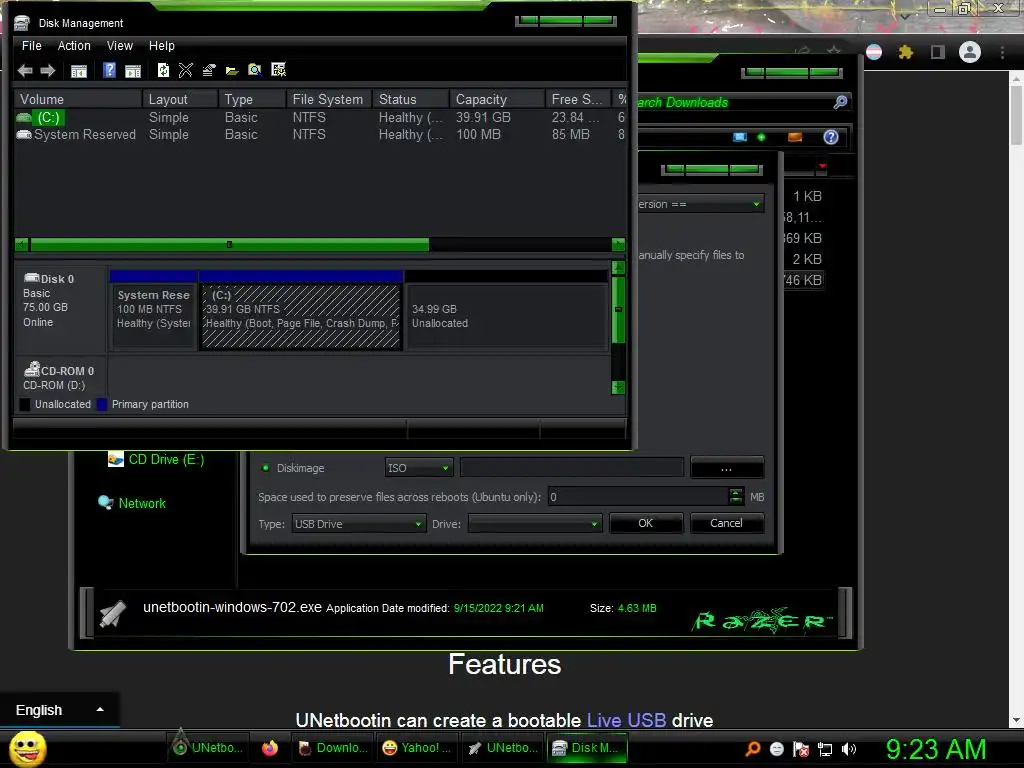
Task: Select the (C:) volume row in list
Action: point(320,118)
